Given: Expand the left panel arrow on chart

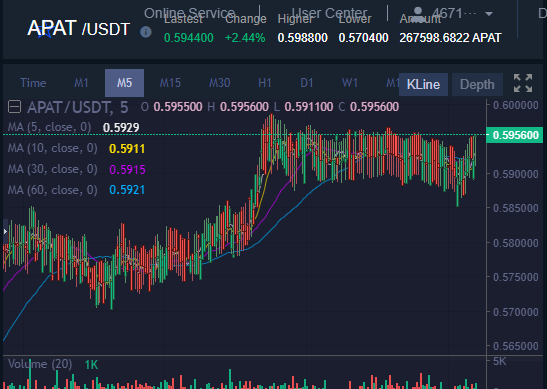Looking at the screenshot, I should point(5,231).
